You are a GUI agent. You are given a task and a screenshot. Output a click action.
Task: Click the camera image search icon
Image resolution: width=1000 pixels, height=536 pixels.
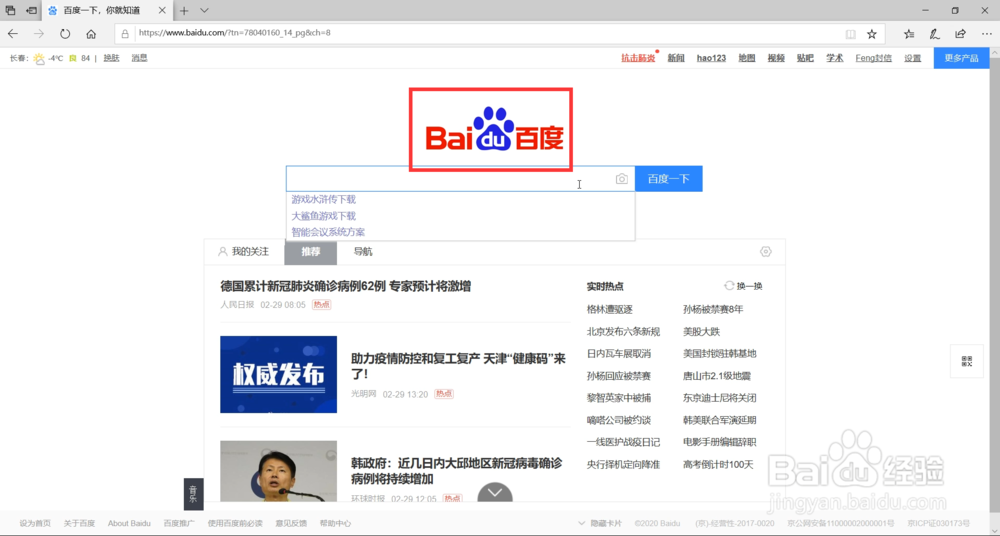[x=621, y=179]
